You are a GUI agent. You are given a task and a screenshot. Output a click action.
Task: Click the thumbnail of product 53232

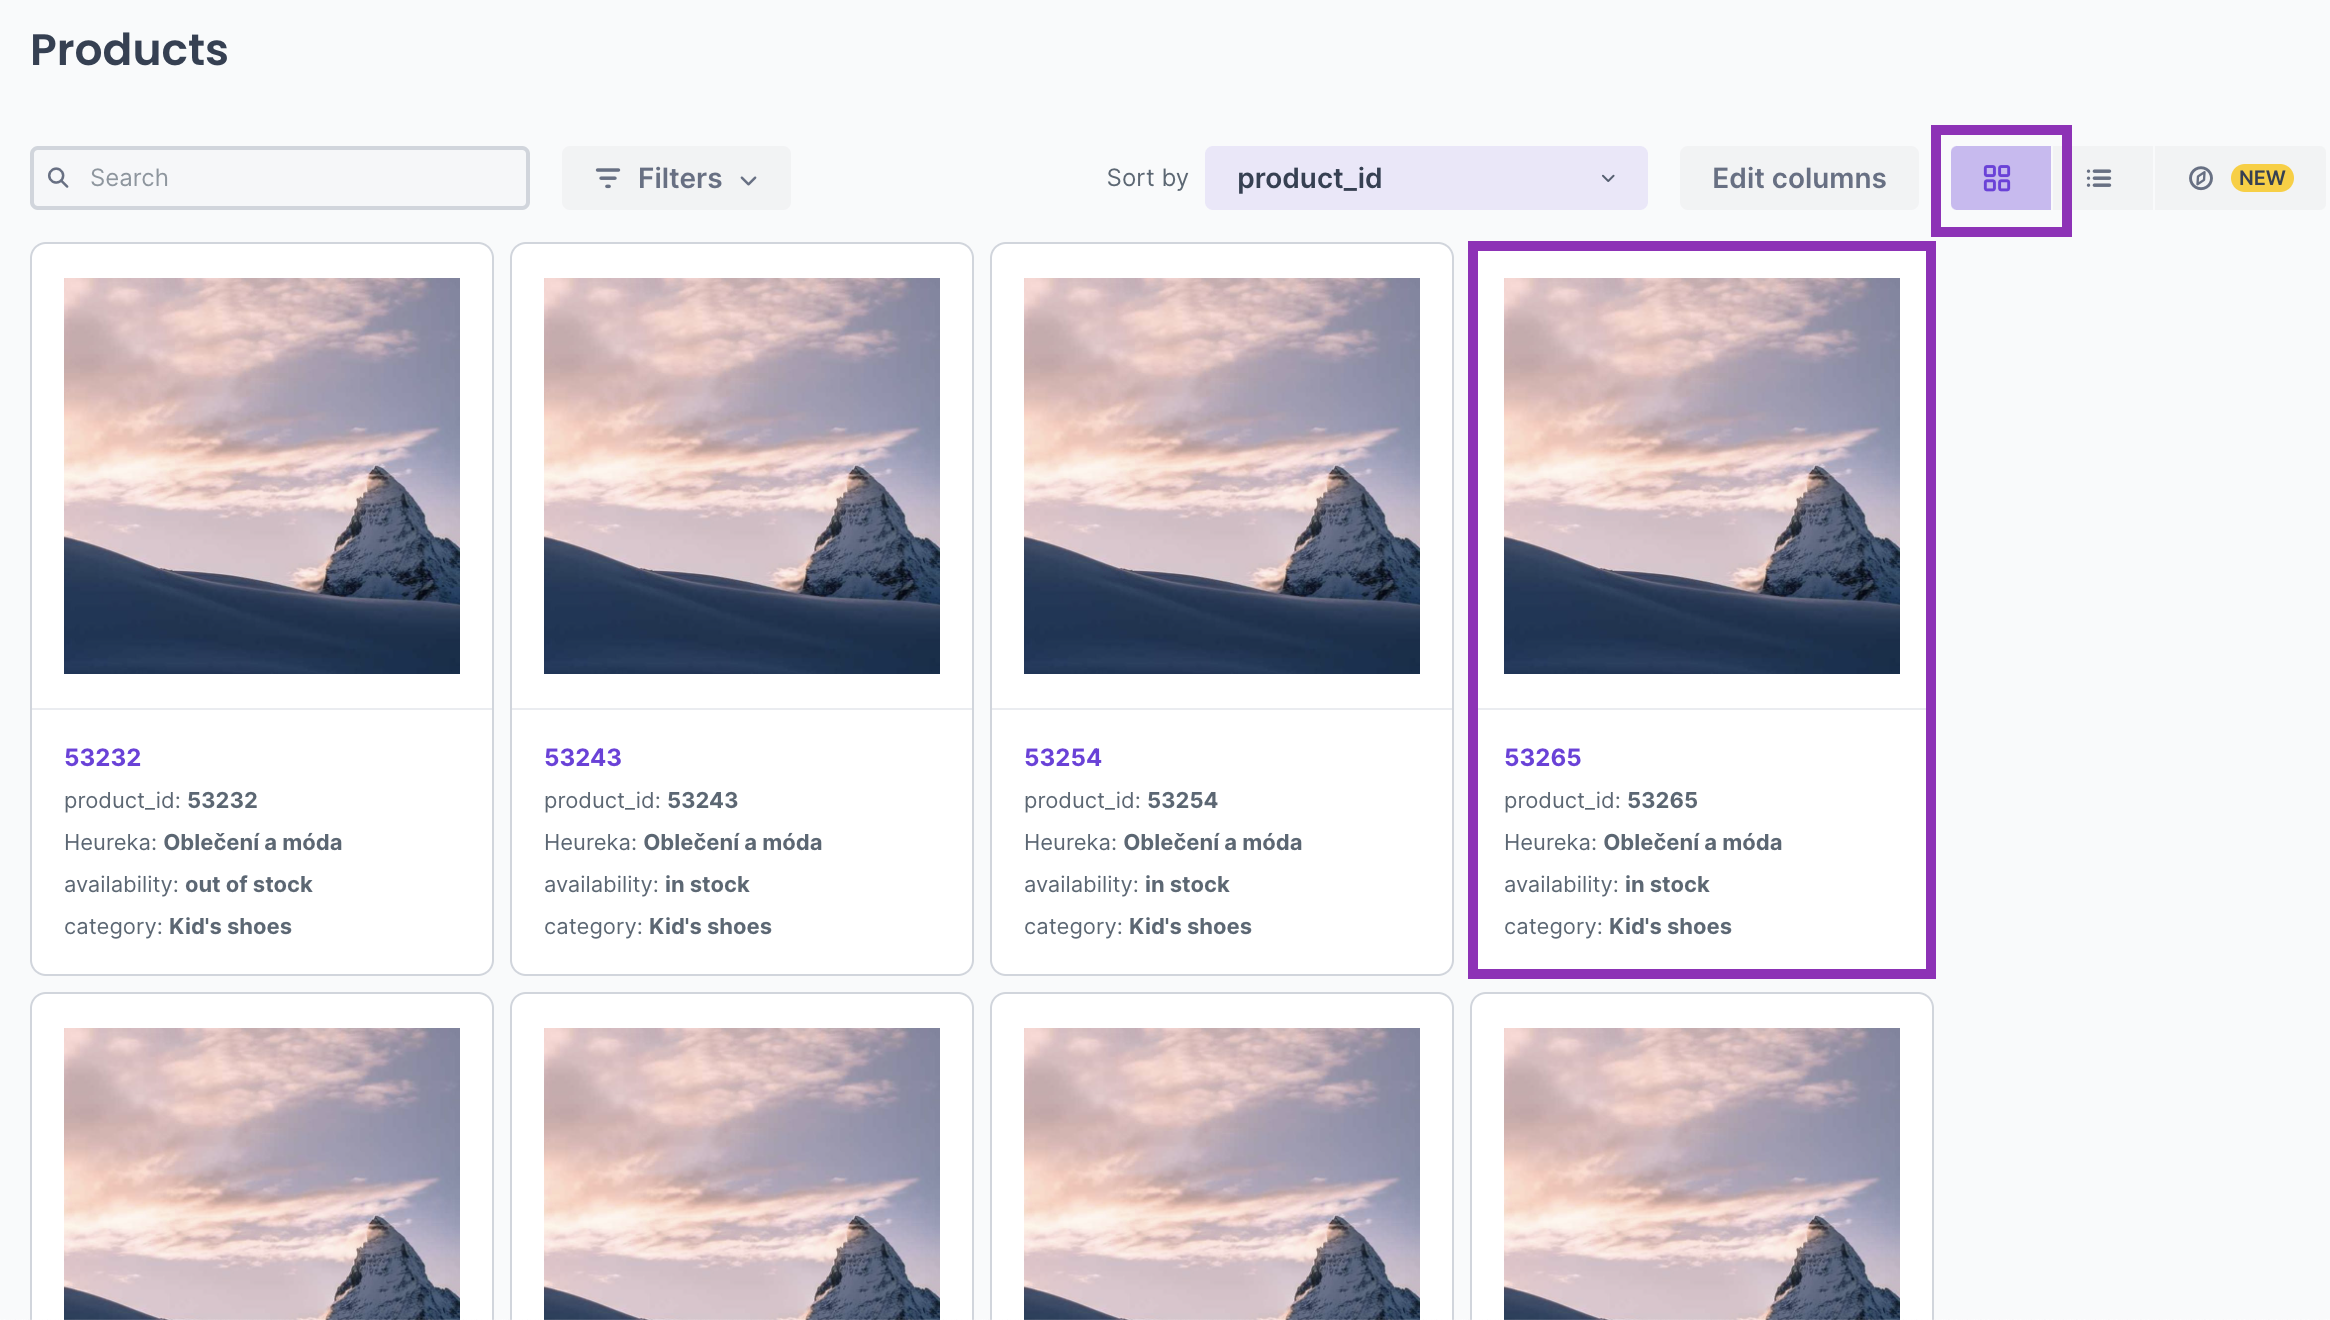coord(262,475)
